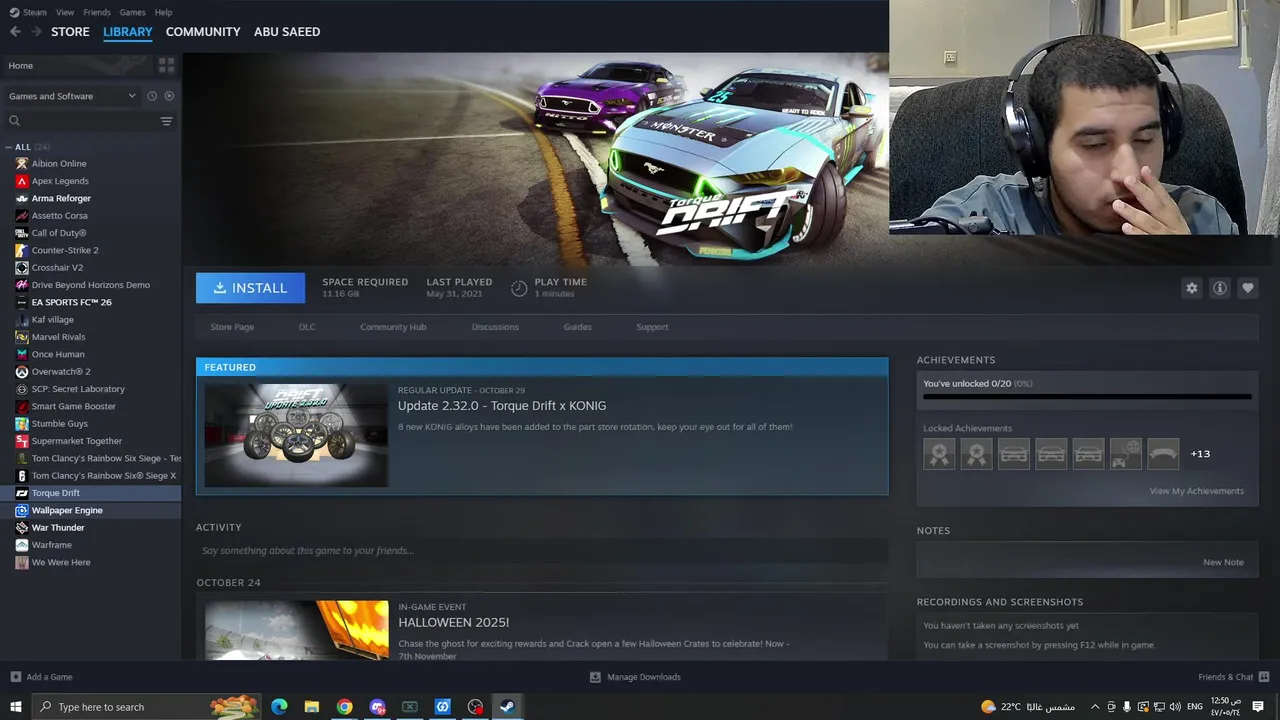
Task: Click the blue INSTALL button
Action: coord(250,288)
